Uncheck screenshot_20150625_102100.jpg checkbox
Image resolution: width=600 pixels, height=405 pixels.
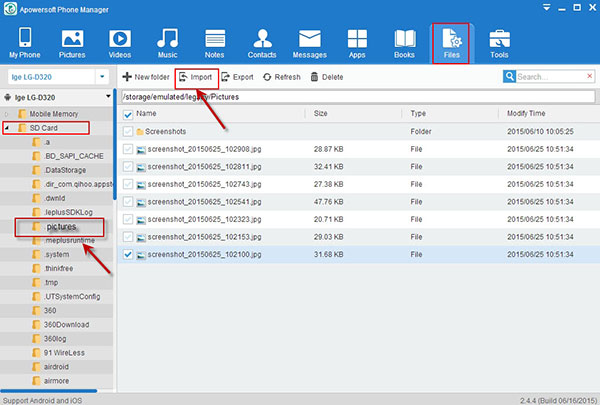point(128,255)
